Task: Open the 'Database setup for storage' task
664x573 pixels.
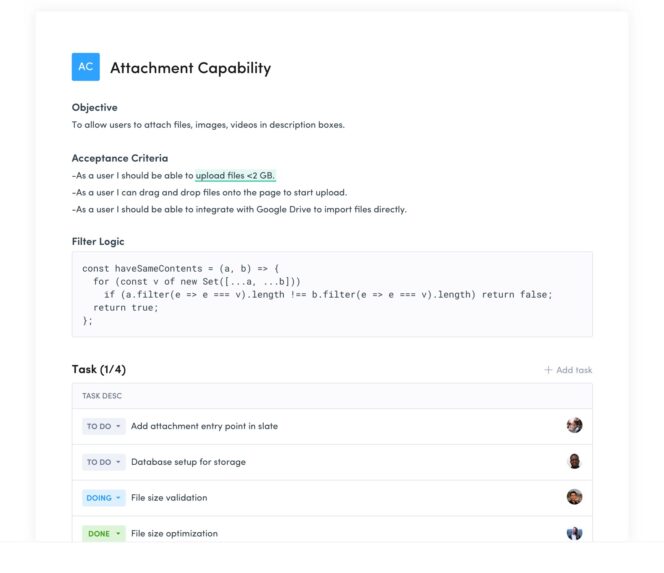Action: [188, 462]
